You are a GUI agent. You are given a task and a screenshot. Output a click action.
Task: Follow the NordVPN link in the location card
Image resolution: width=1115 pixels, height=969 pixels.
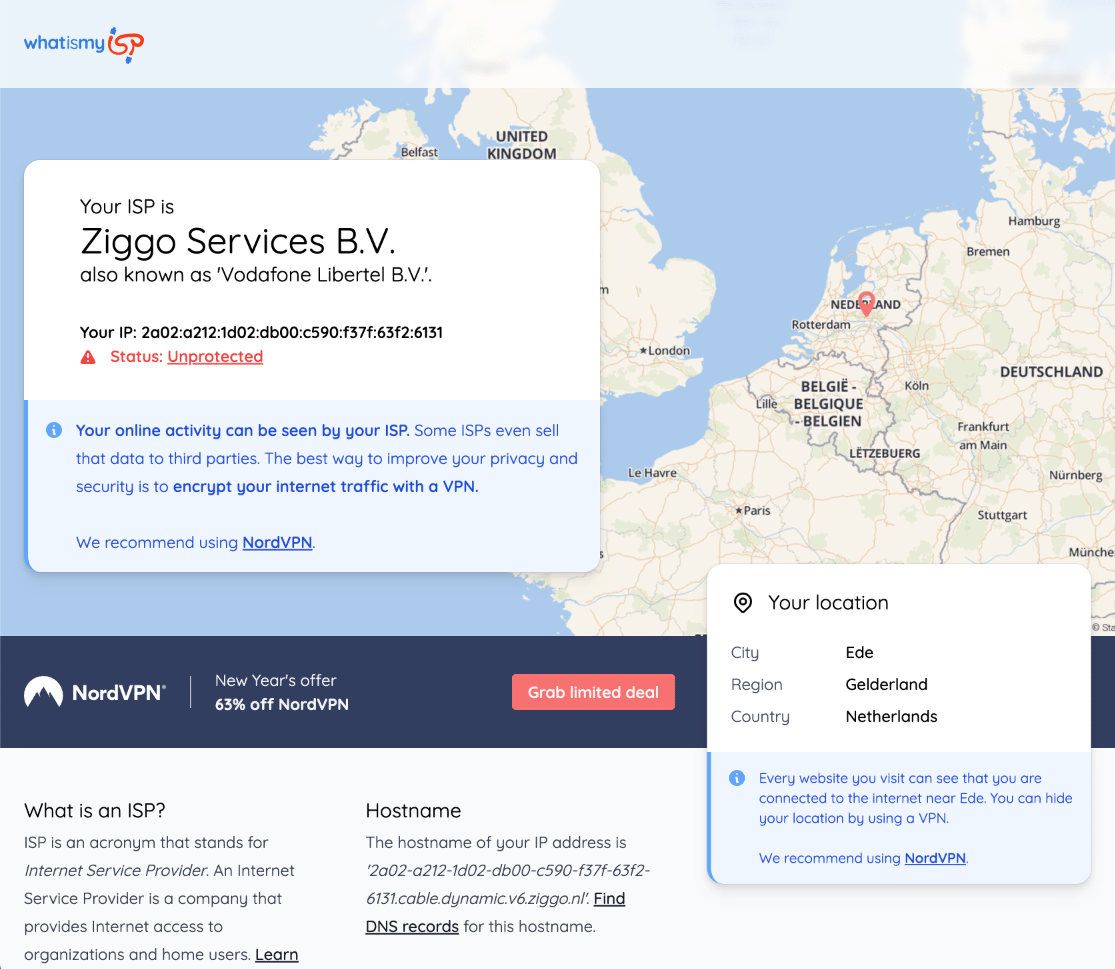[x=934, y=858]
